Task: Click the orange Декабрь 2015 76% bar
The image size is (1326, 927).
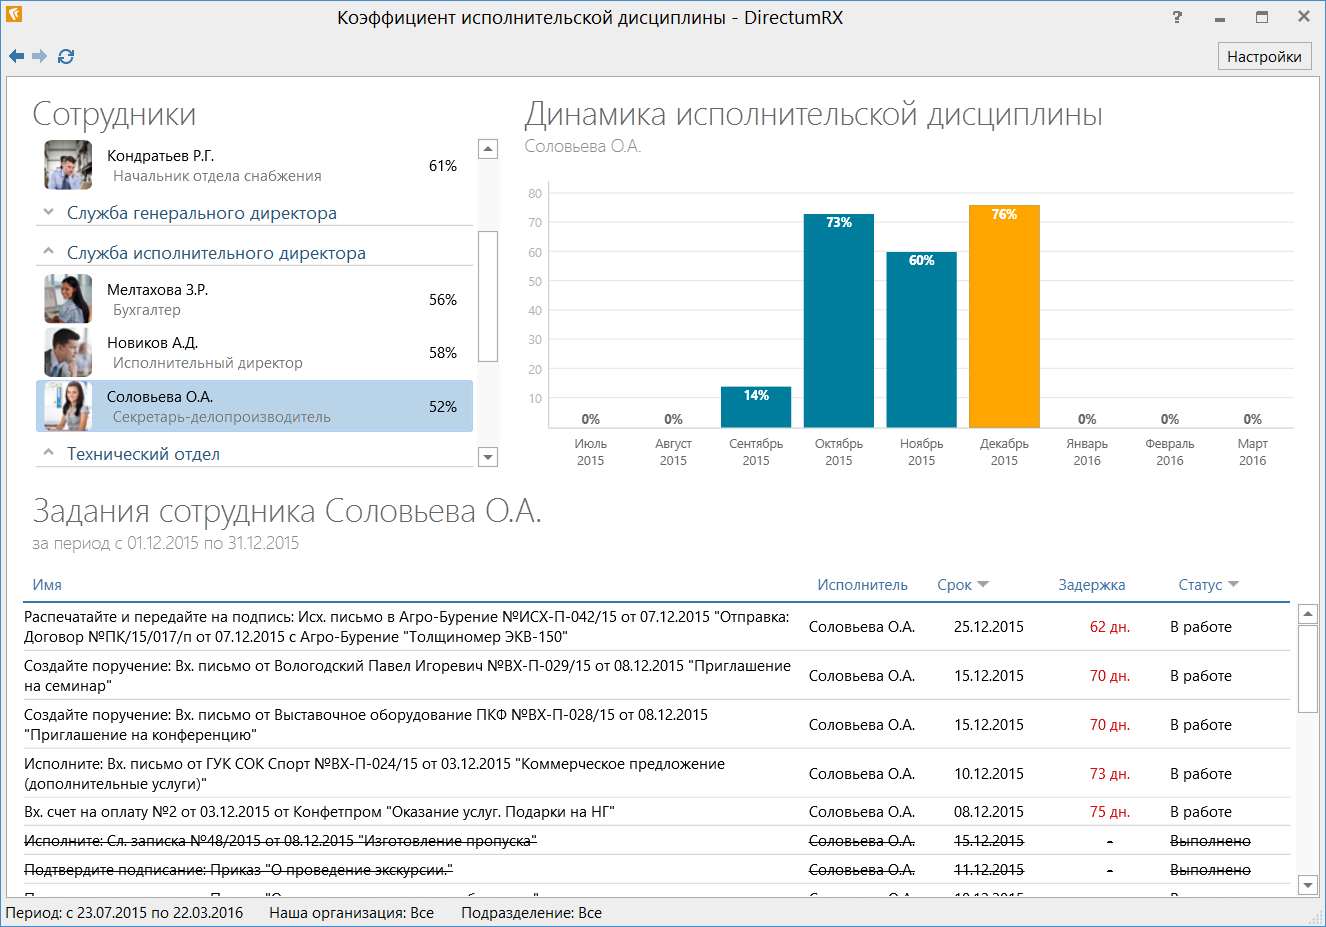Action: pyautogui.click(x=1004, y=316)
